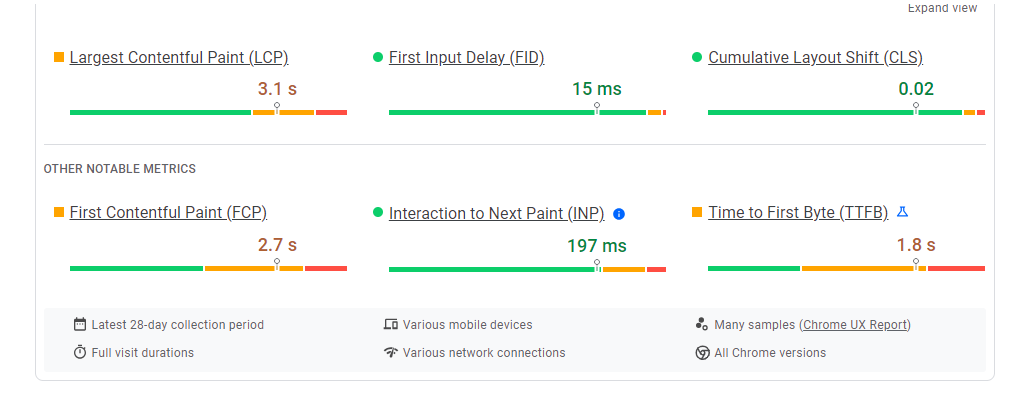This screenshot has width=1013, height=397.
Task: Click the devices icon beside Various mobile devices
Action: [x=390, y=324]
